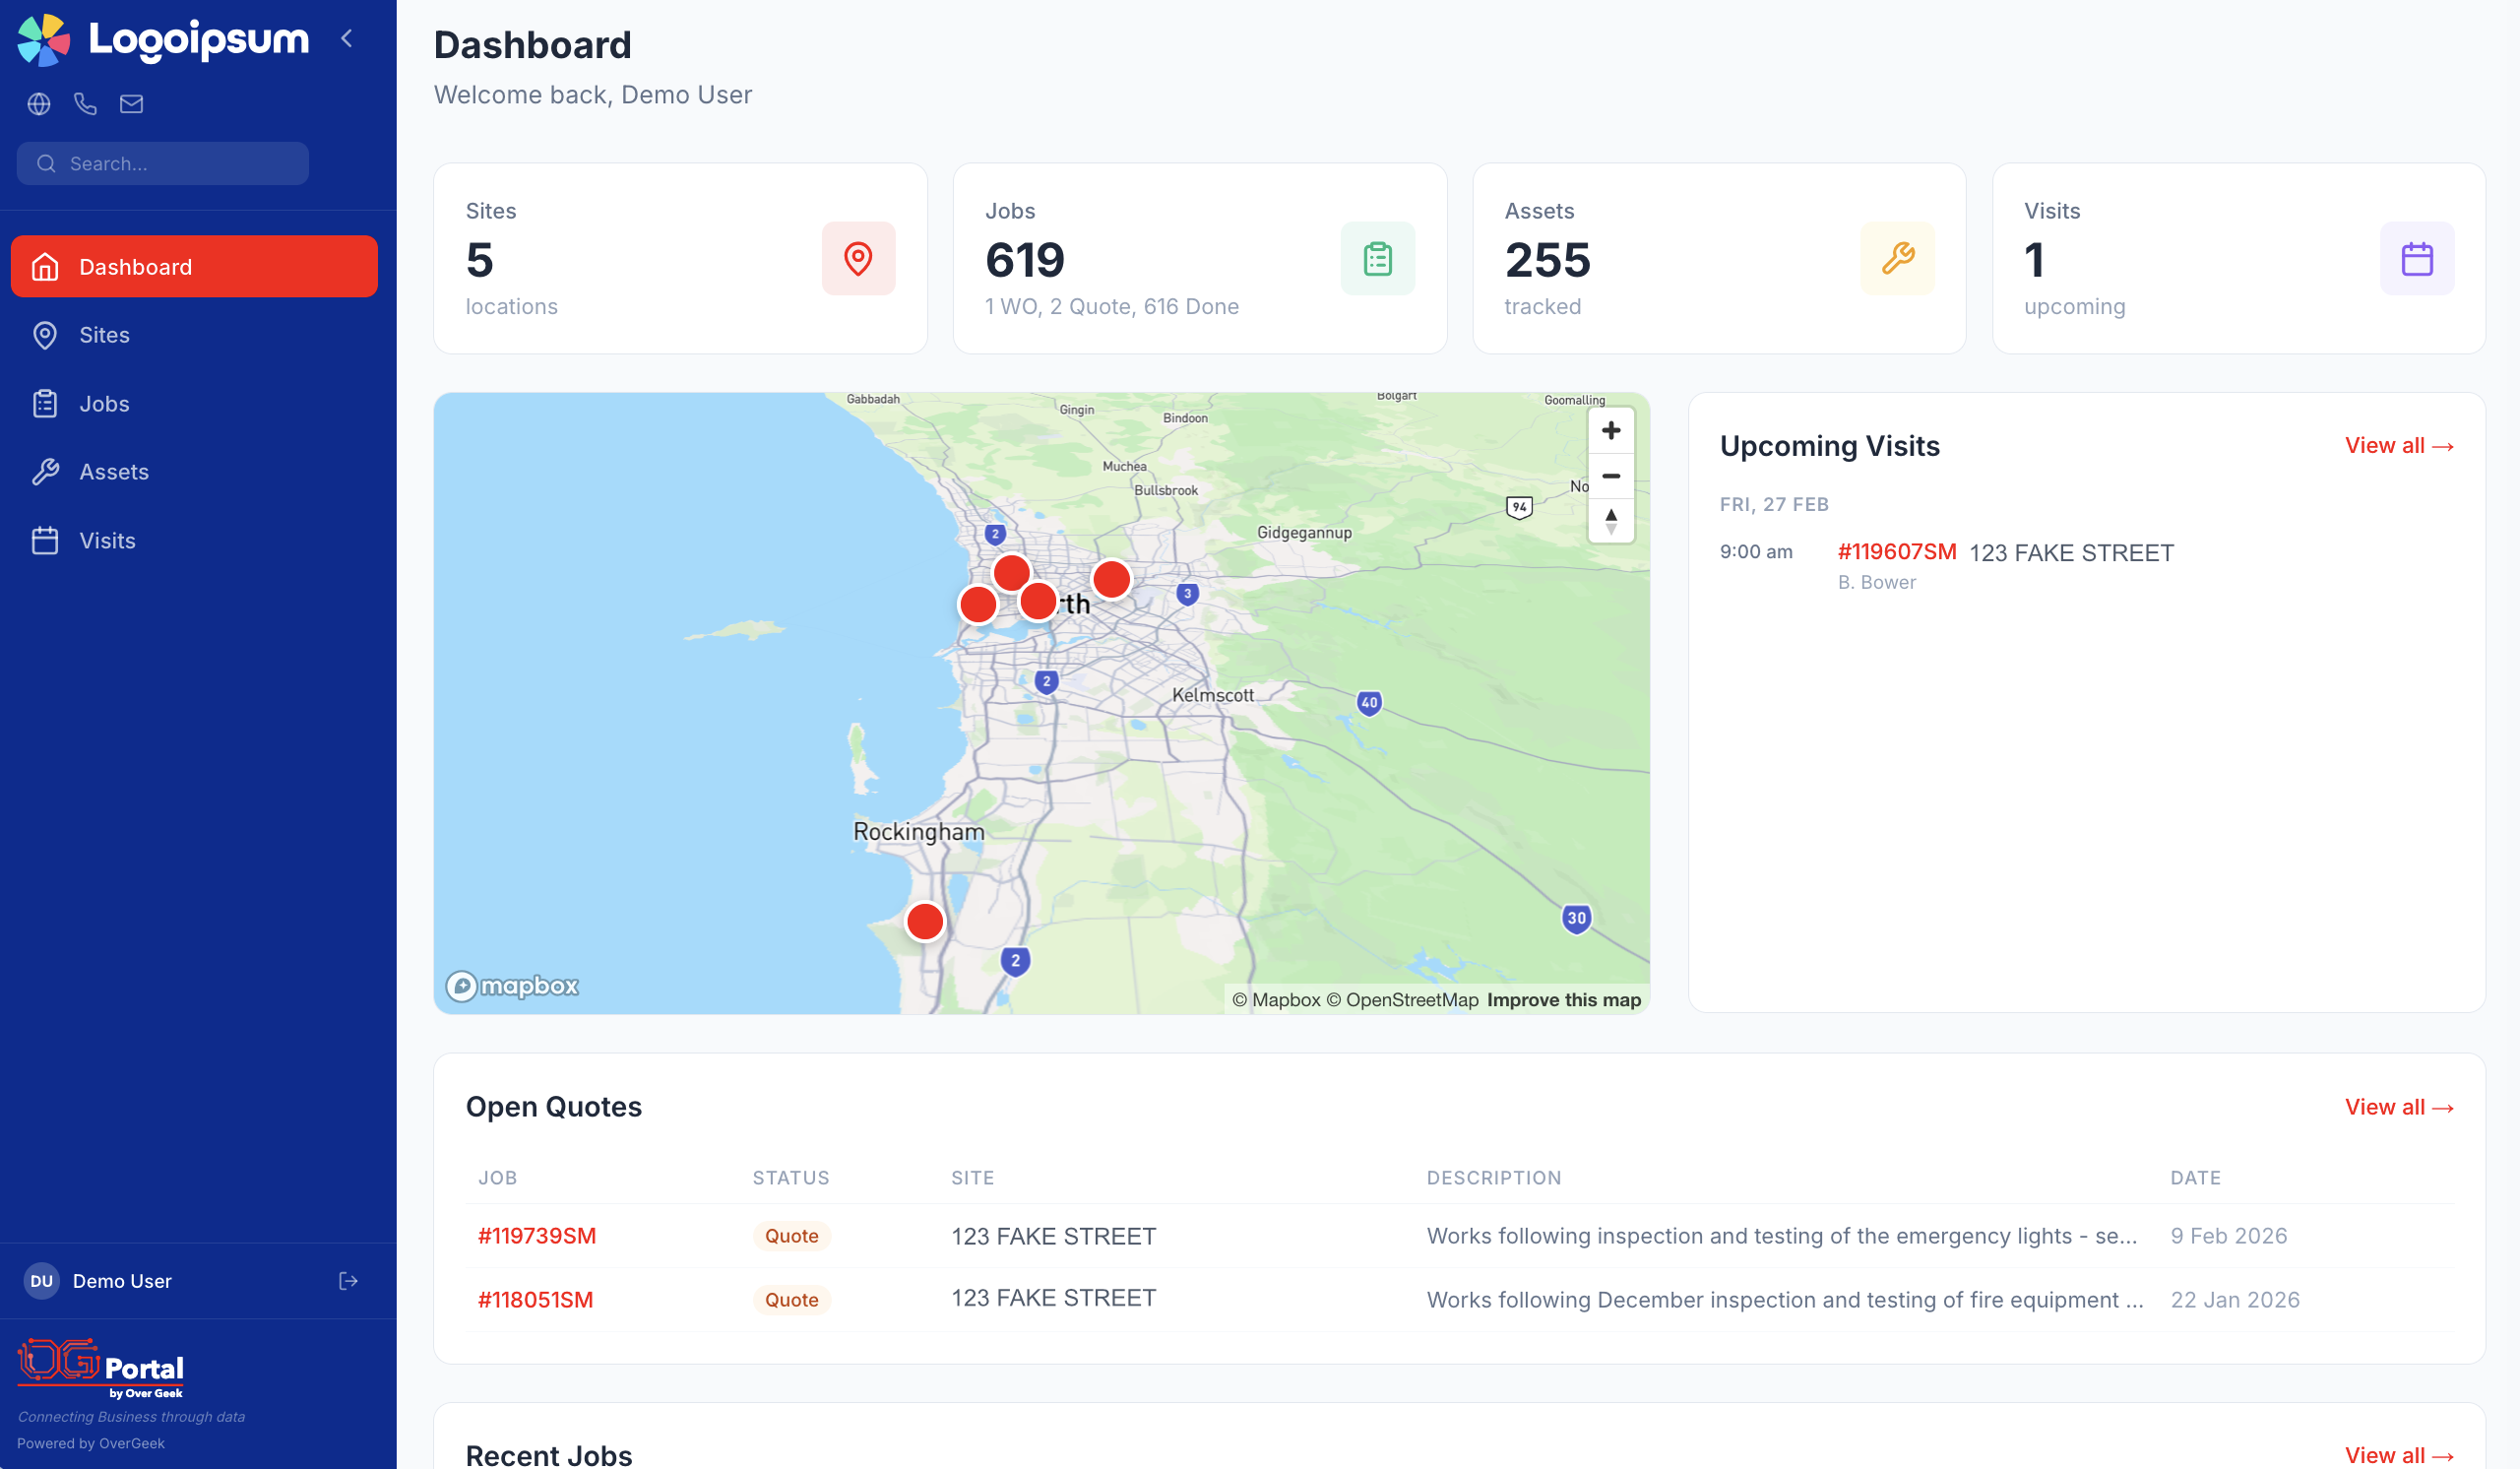Screen dimensions: 2520x1469
Task: Open job #119607SM from Upcoming Visits
Action: [x=1896, y=551]
